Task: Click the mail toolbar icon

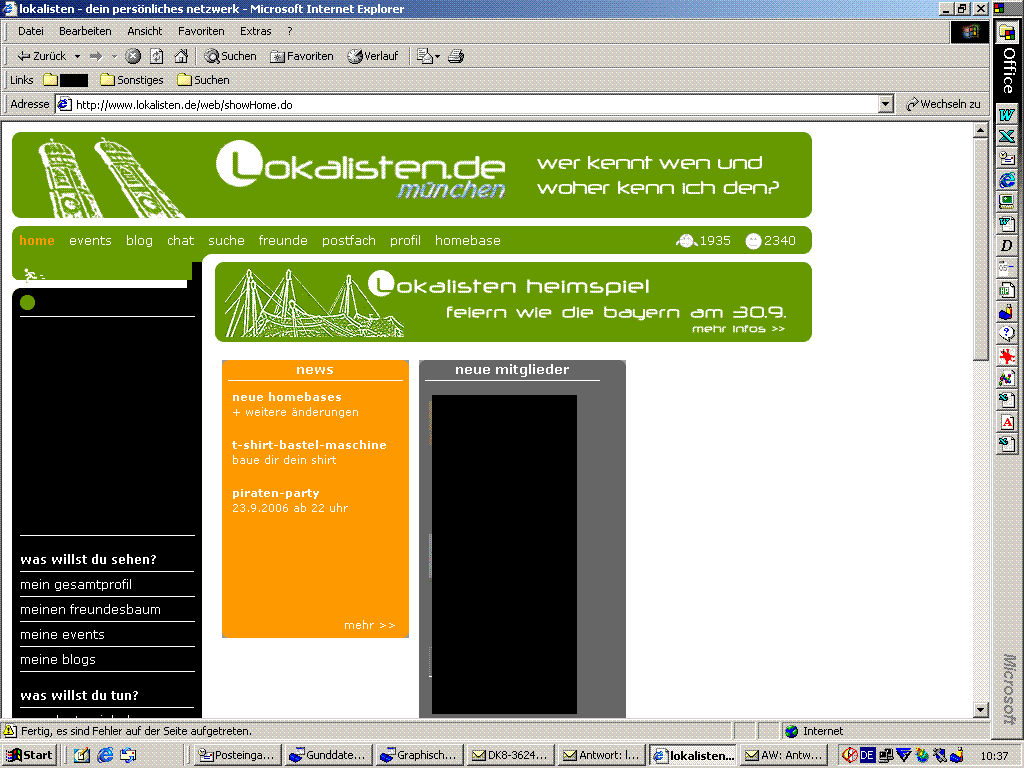Action: (424, 56)
